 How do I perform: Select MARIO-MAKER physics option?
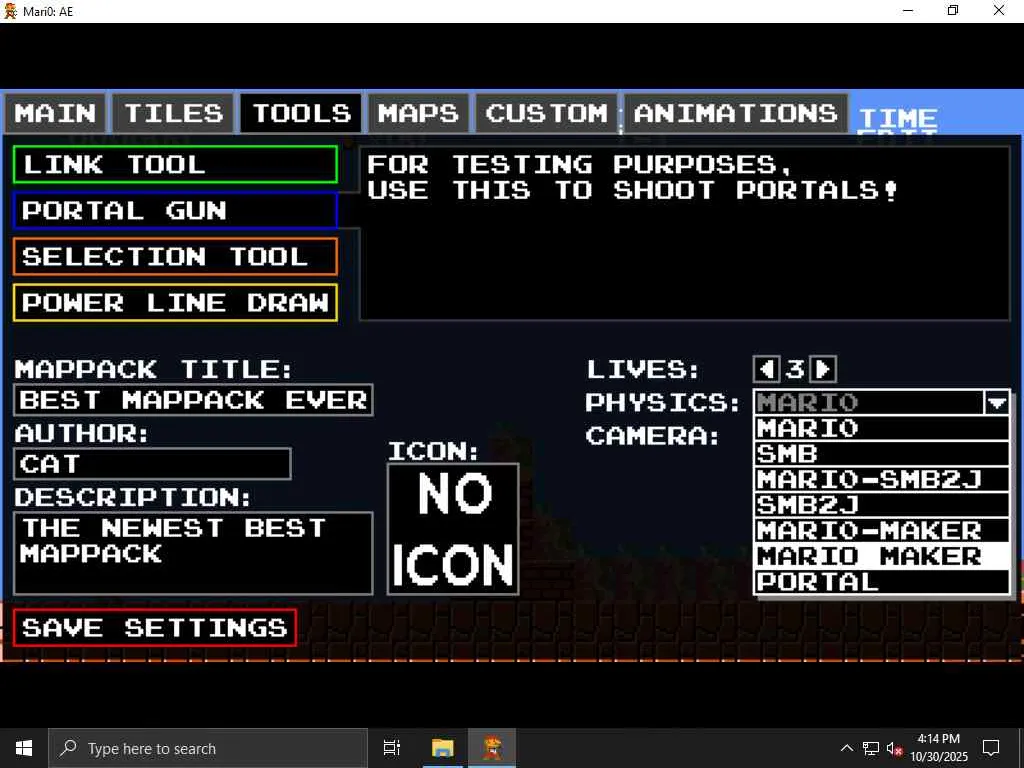coord(882,530)
